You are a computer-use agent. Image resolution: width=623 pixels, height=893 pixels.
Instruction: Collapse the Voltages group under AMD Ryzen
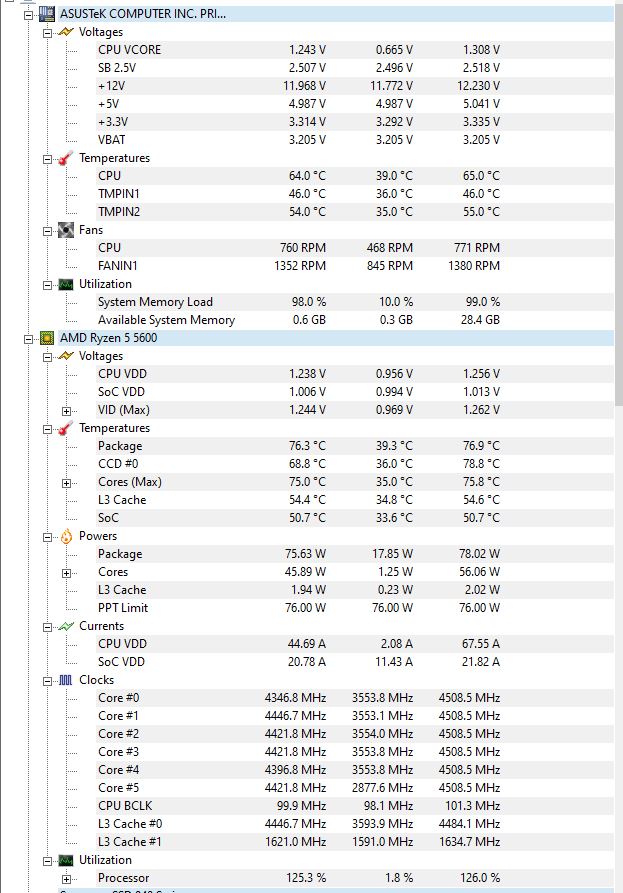coord(48,357)
